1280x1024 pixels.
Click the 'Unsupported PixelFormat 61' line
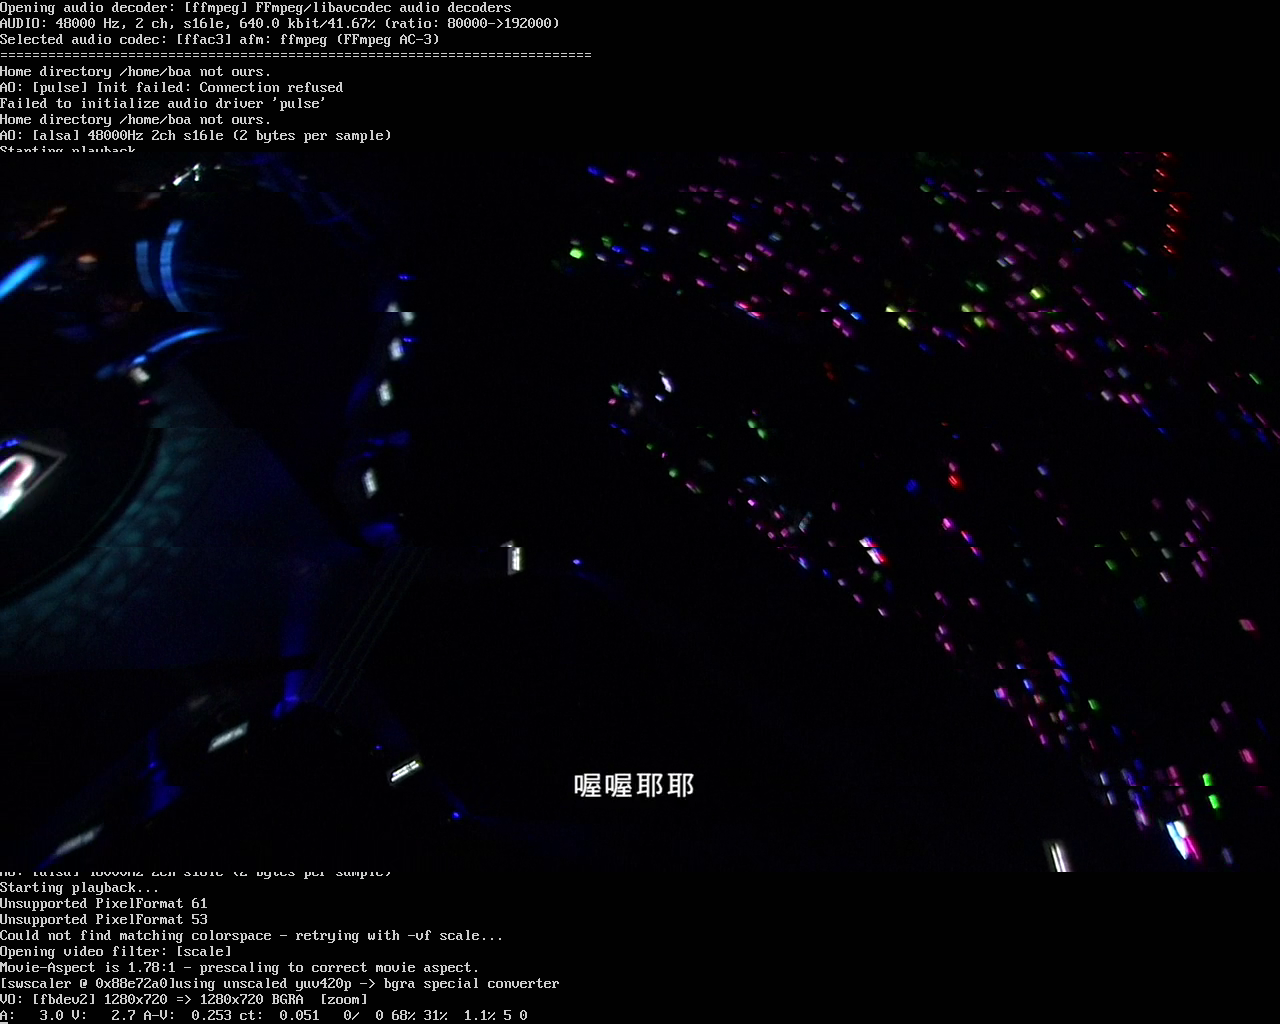point(104,903)
